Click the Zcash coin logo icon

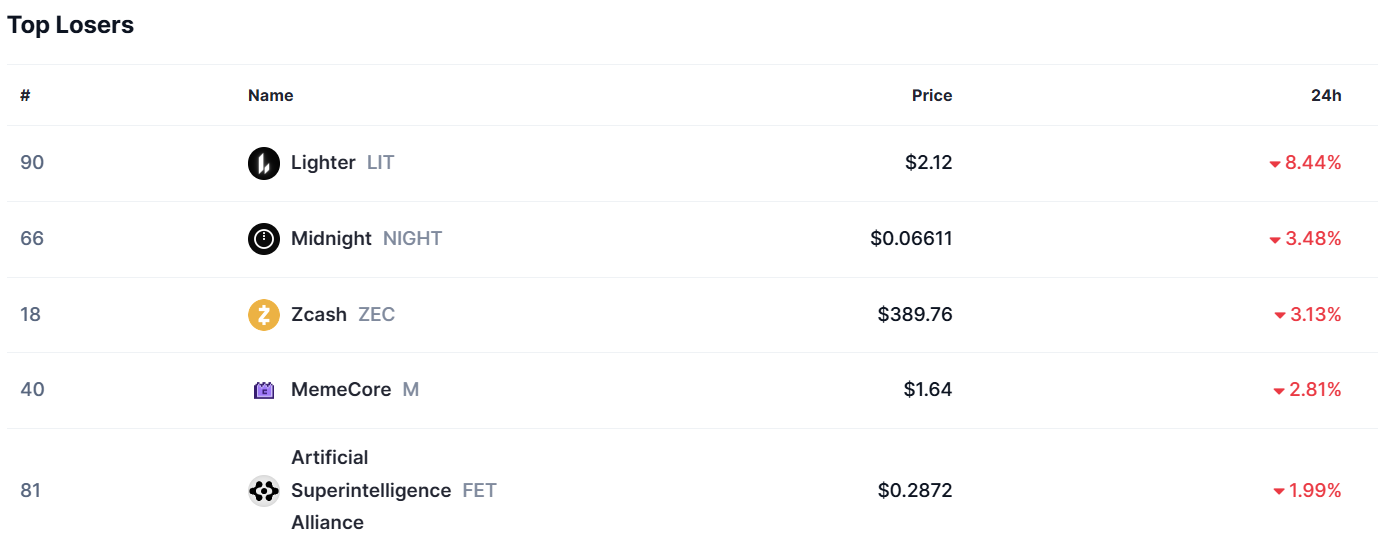[264, 315]
